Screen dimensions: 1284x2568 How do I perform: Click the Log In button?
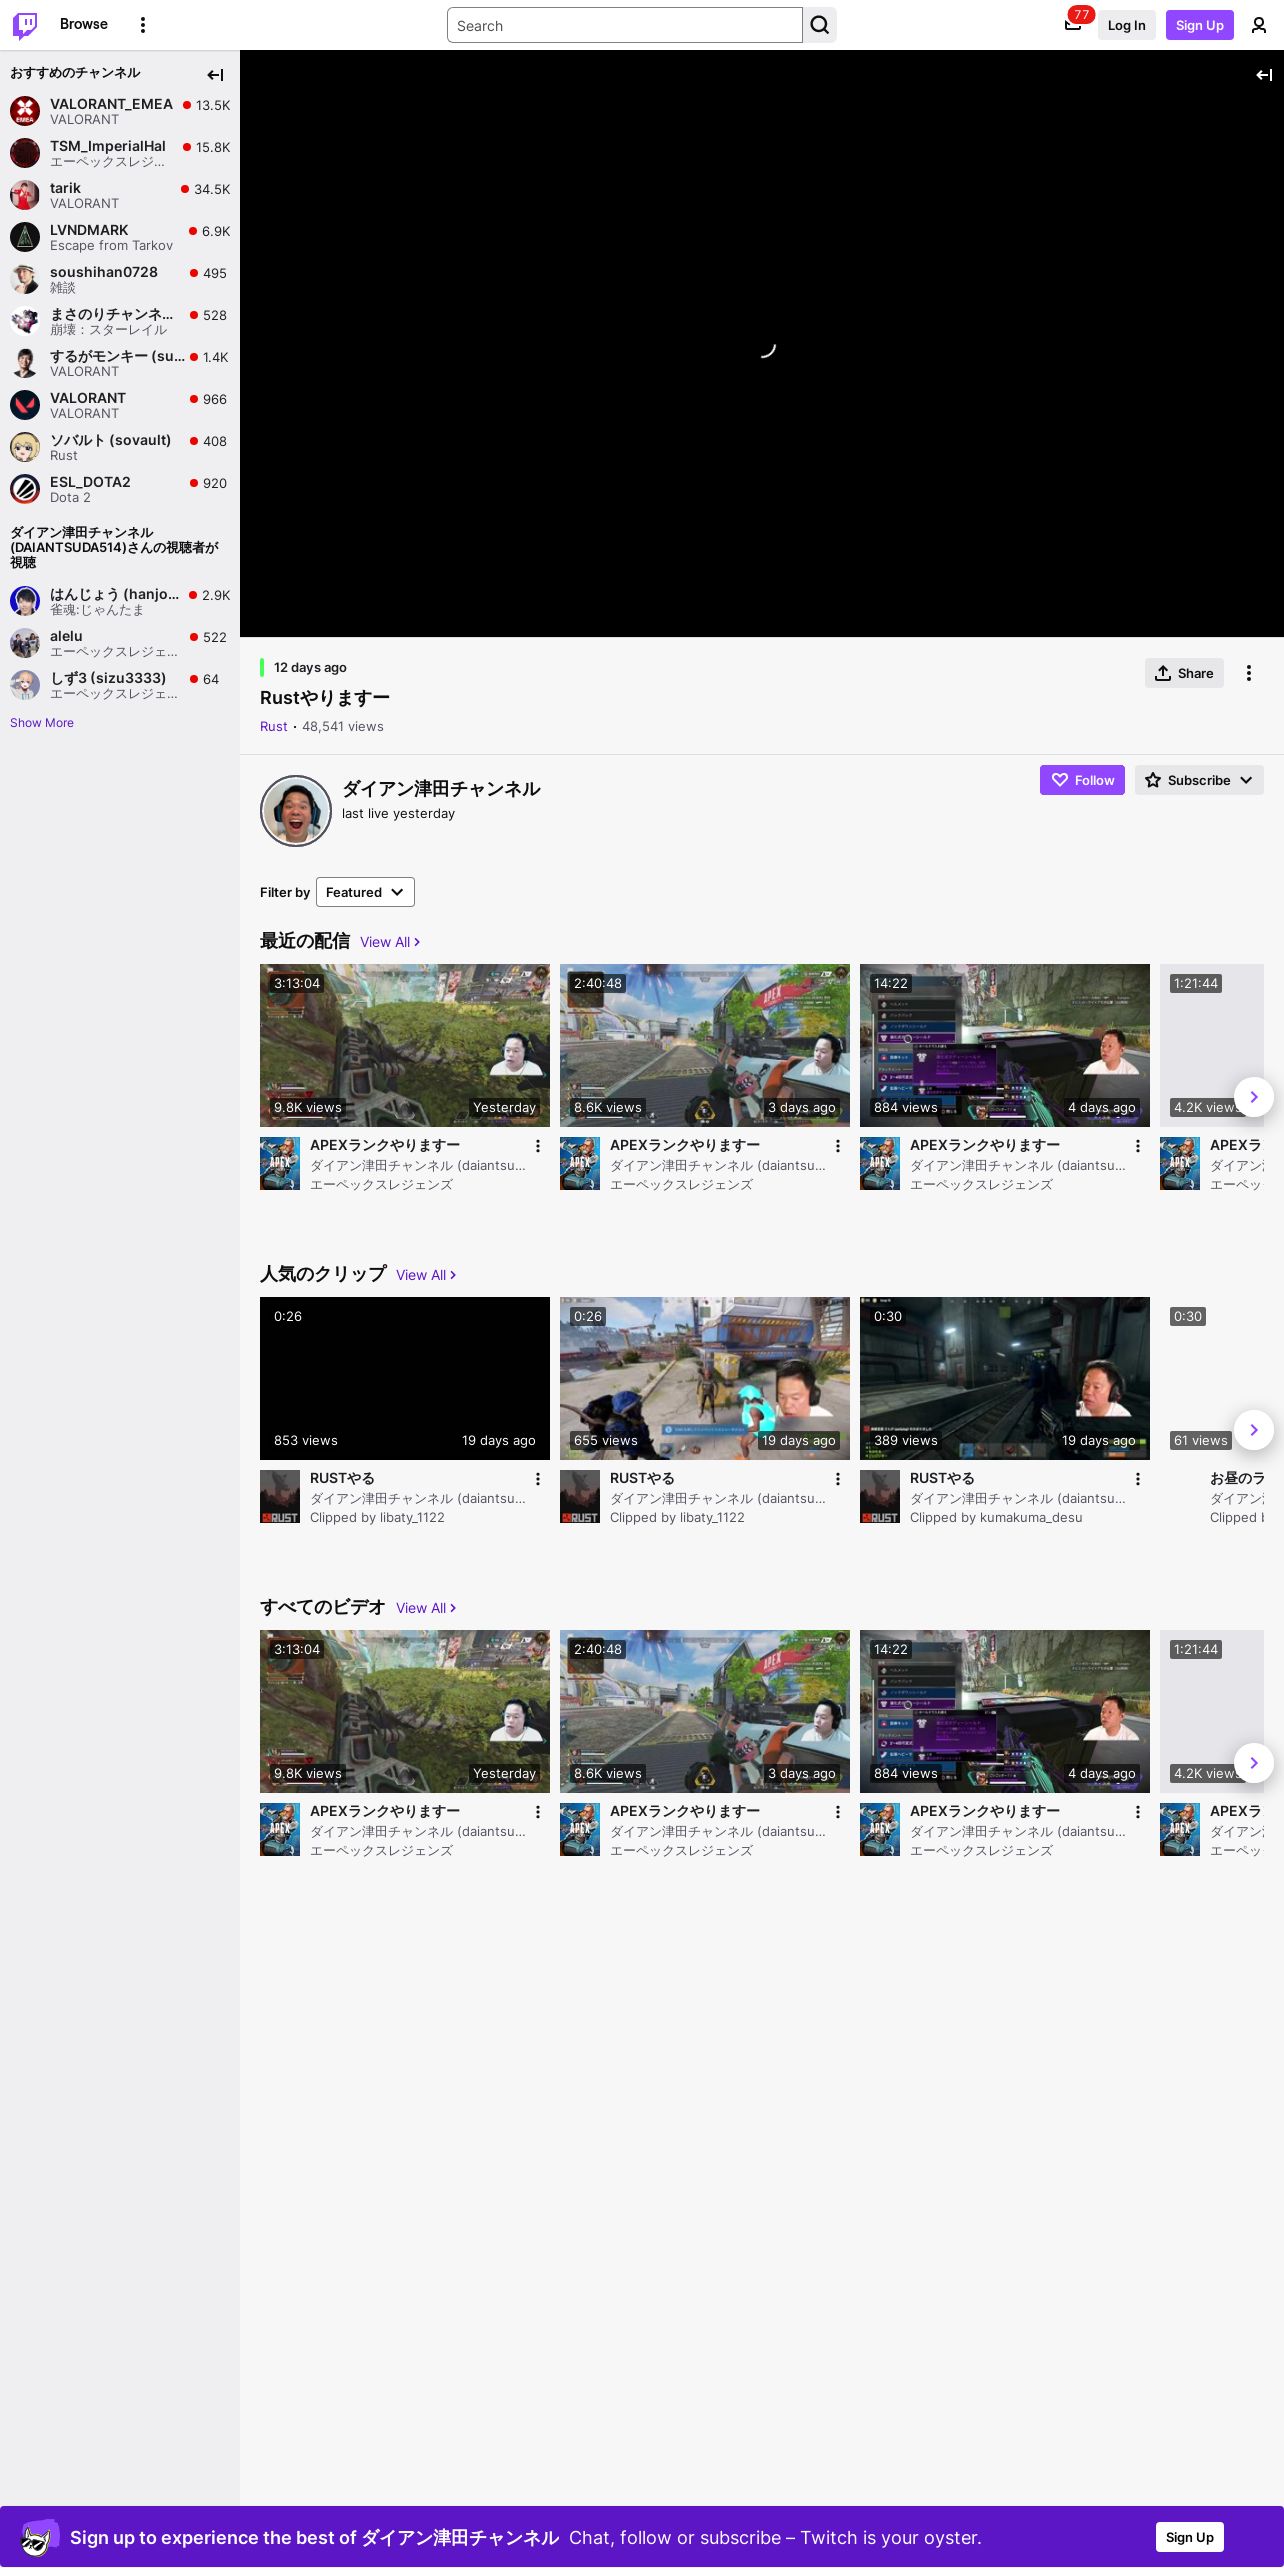tap(1126, 25)
